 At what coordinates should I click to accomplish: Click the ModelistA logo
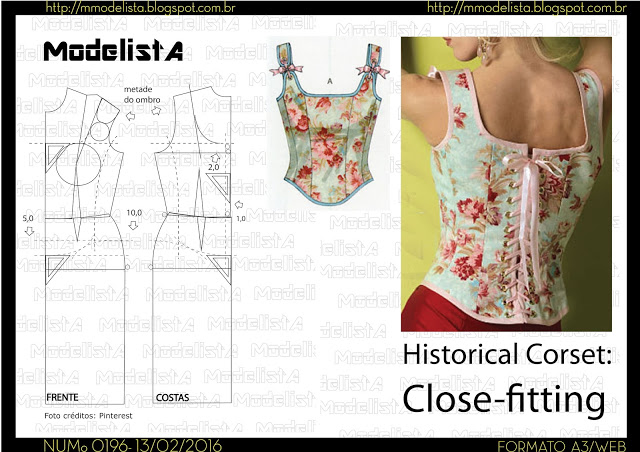coord(112,51)
